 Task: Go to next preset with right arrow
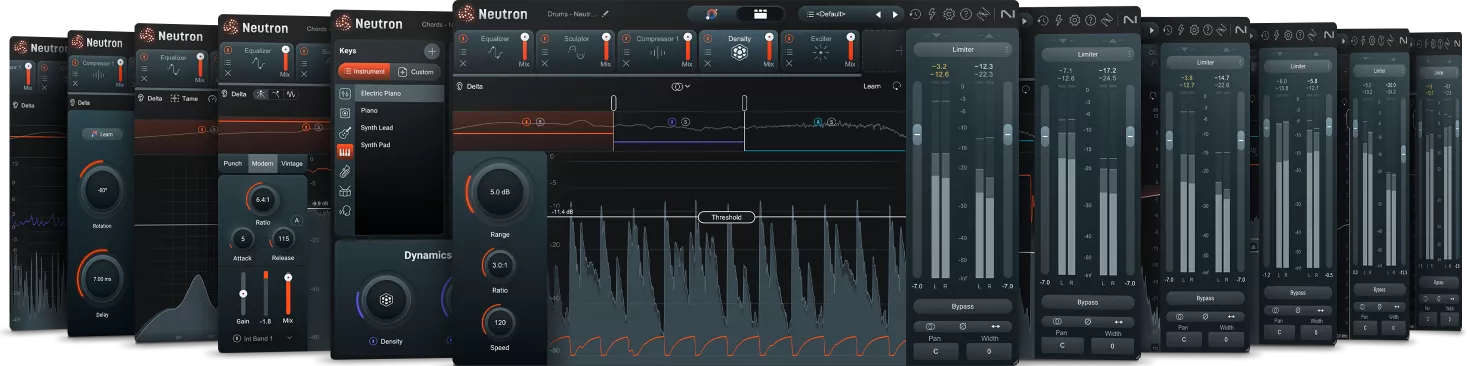[x=894, y=14]
